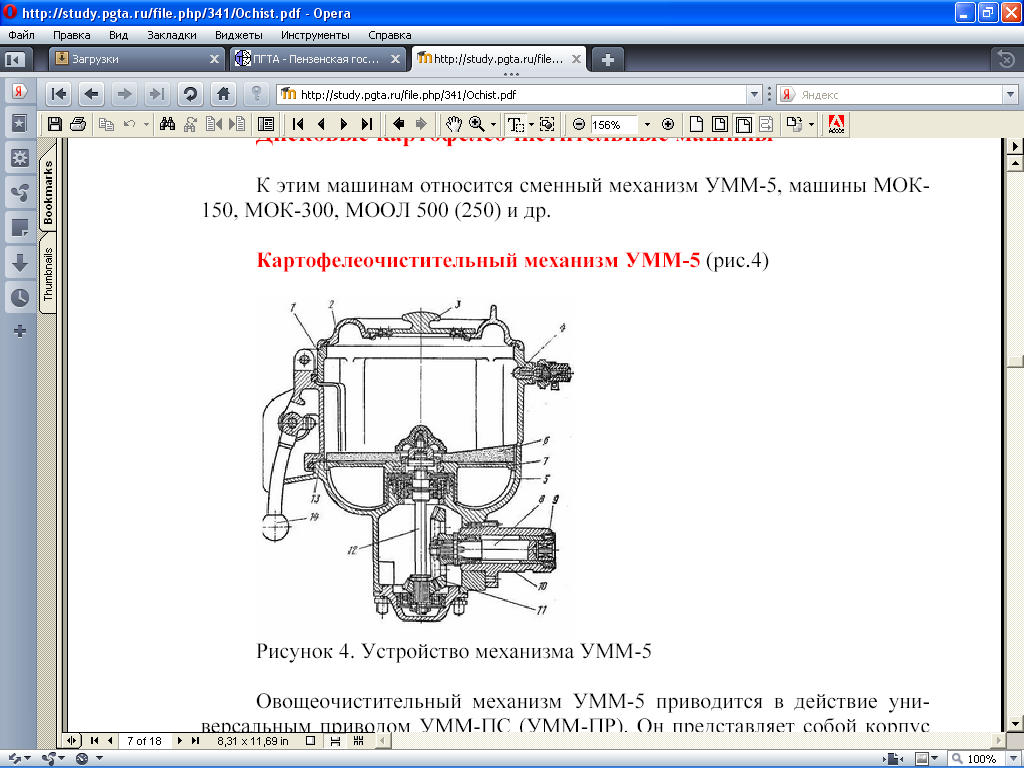Image resolution: width=1024 pixels, height=768 pixels.
Task: Expand the 156% zoom level dropdown
Action: pos(647,125)
